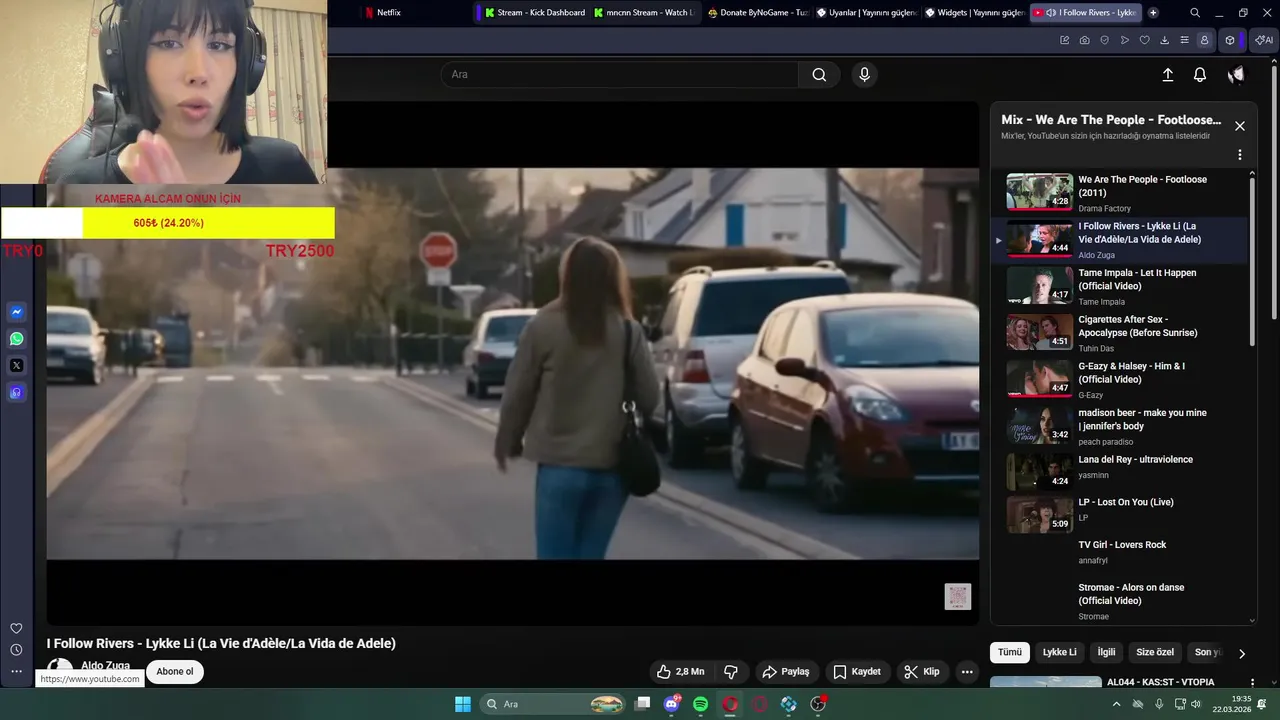1280x720 pixels.
Task: Open Windows Start menu
Action: 463,704
